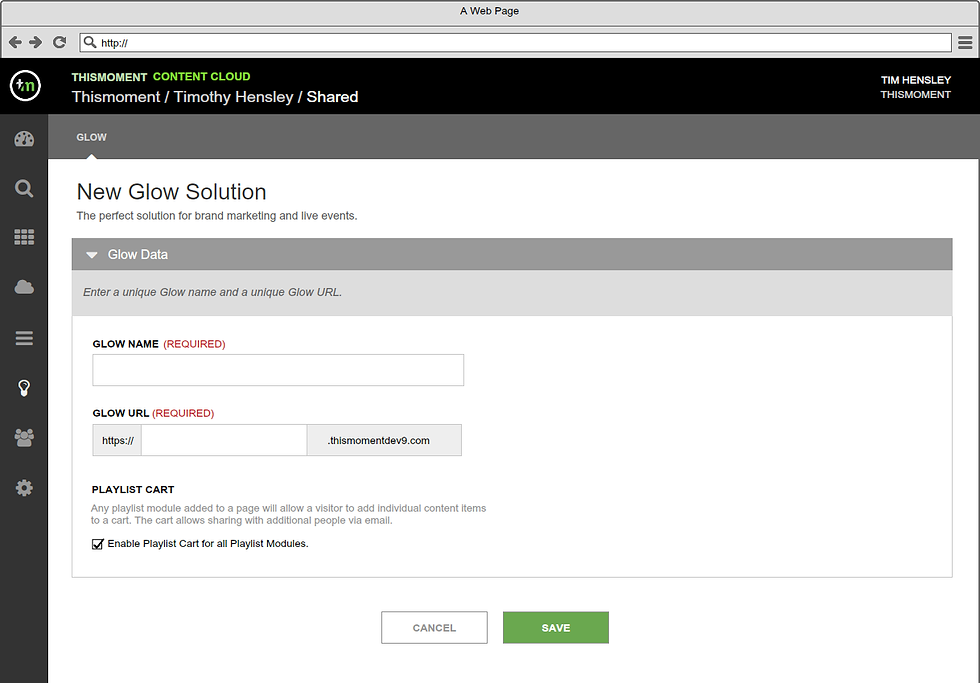Viewport: 980px width, 683px height.
Task: Click the Glow Data section title
Action: point(138,254)
